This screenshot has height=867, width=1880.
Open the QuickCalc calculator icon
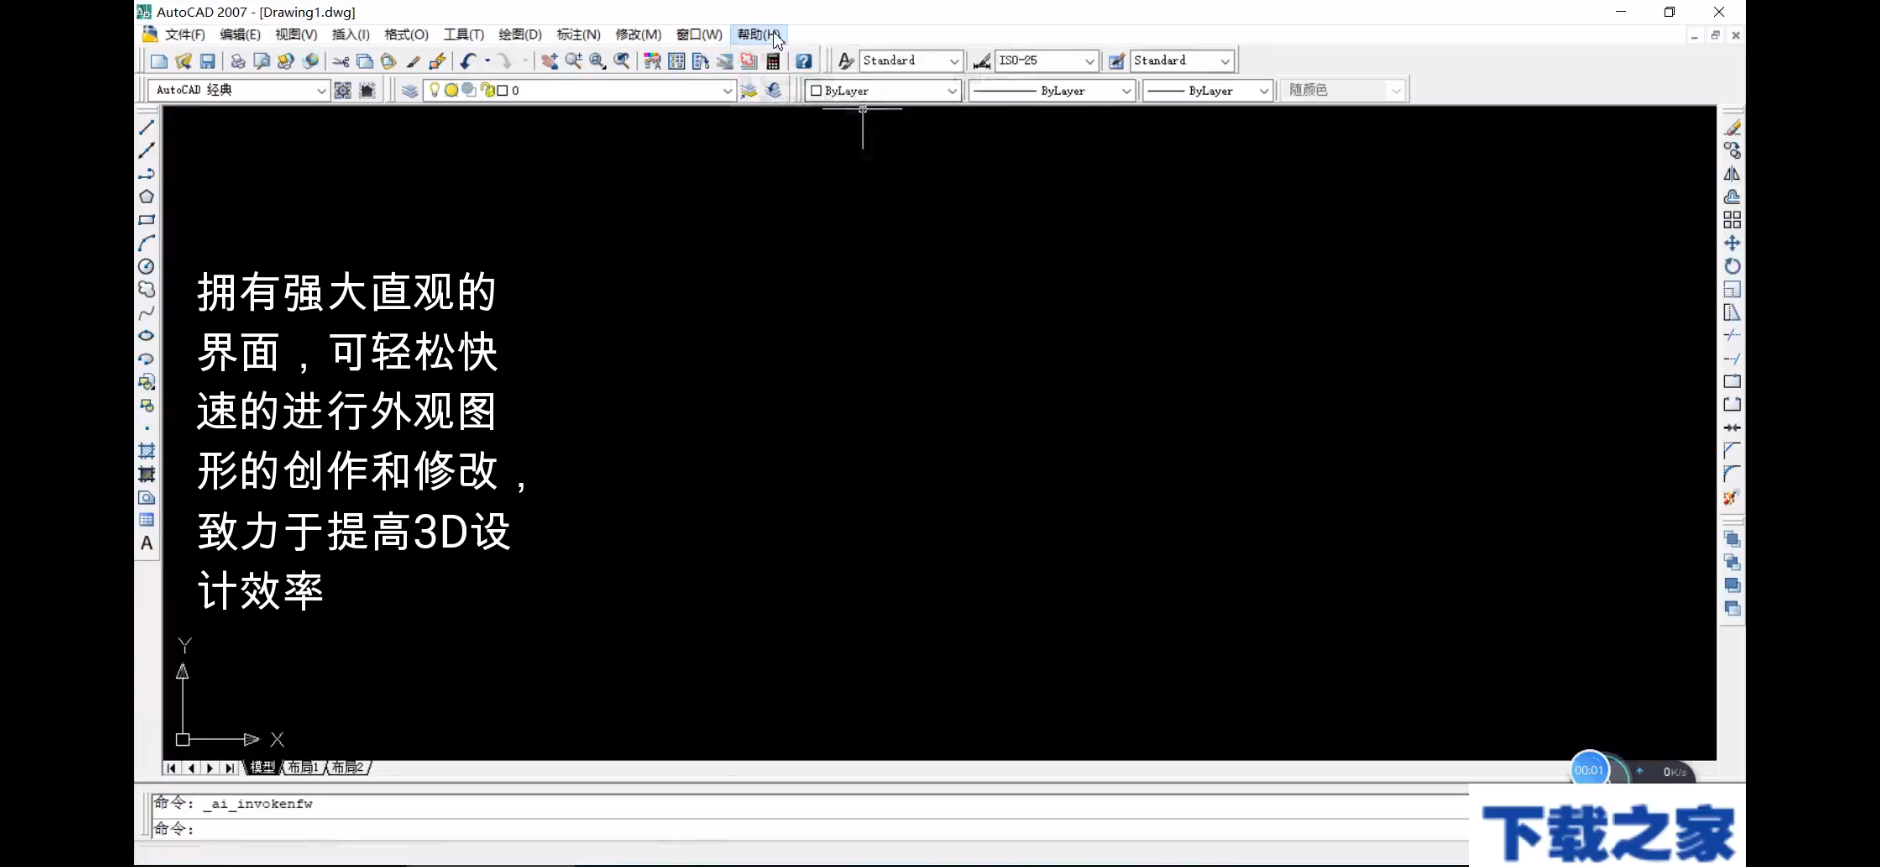click(x=773, y=61)
